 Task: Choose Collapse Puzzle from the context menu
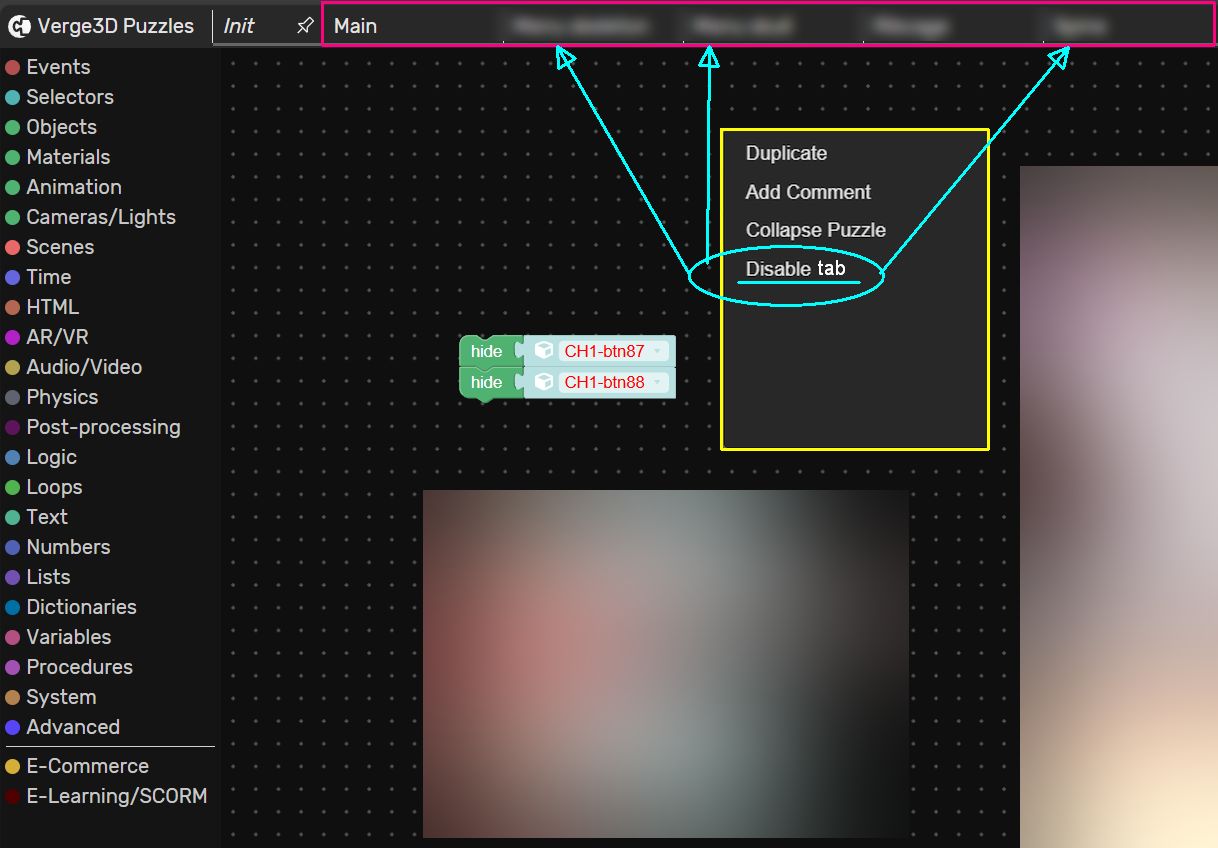[816, 230]
